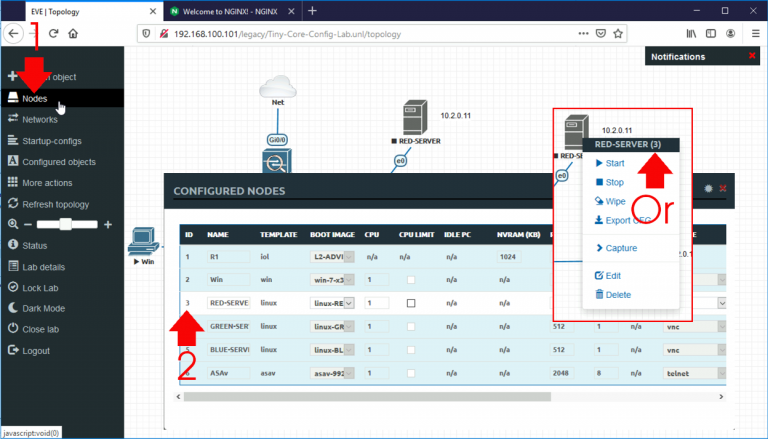Click the address bar URL

pos(288,34)
